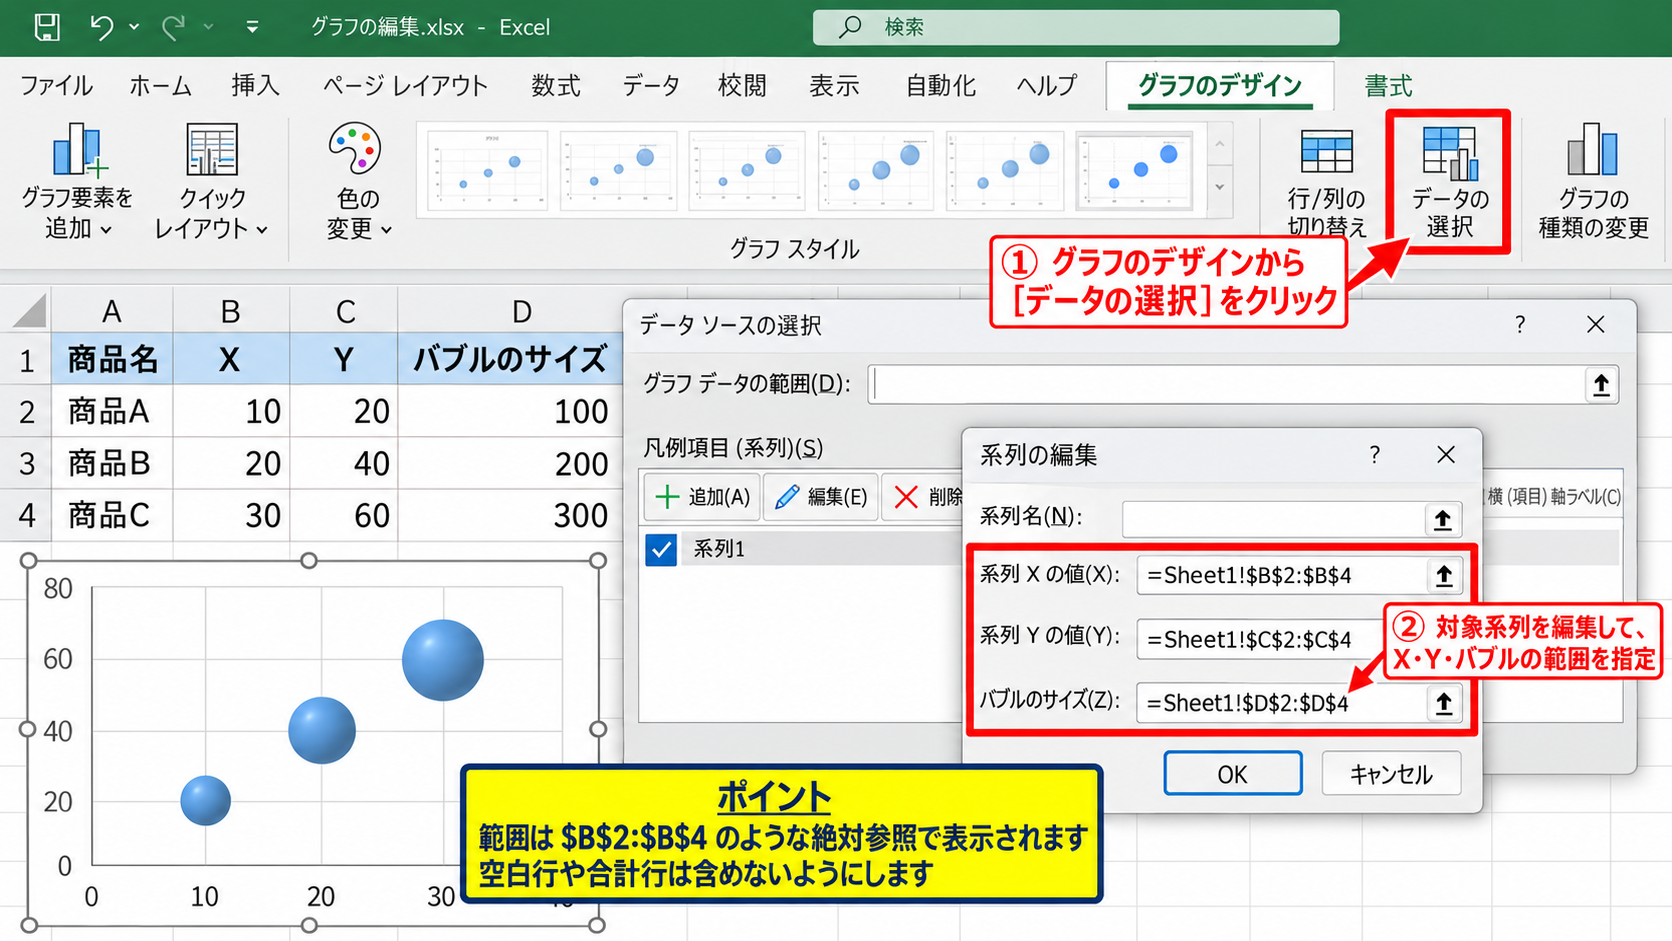Click the グラフデータの範囲 input field
The height and width of the screenshot is (941, 1672).
click(x=1227, y=385)
